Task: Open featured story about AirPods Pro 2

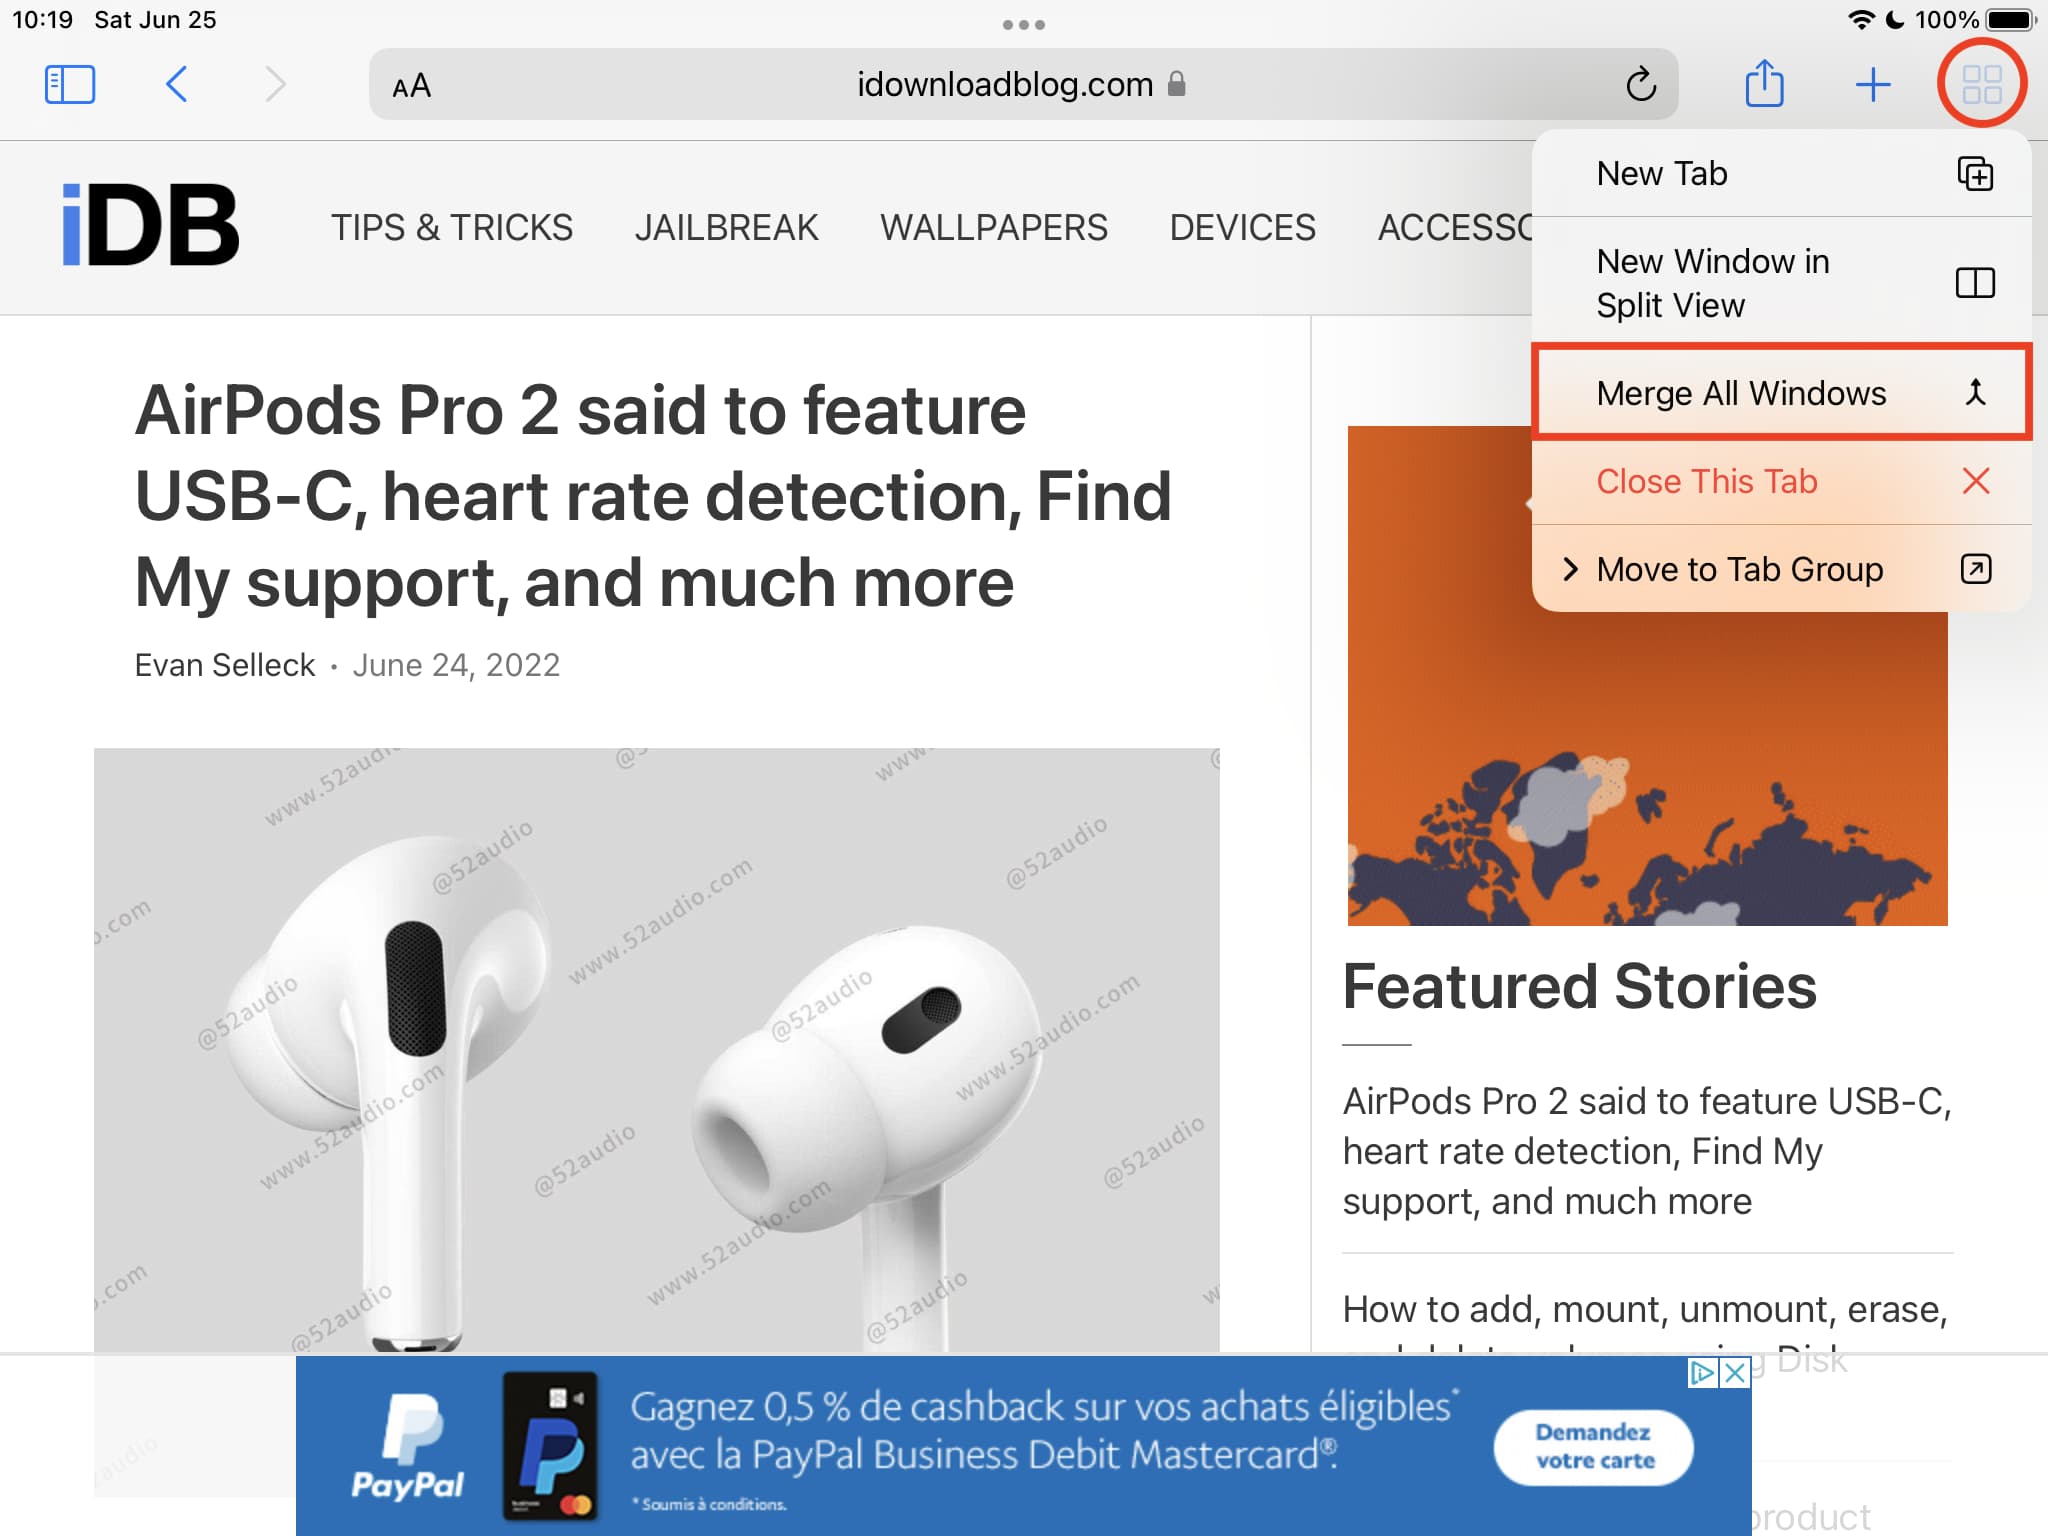Action: coord(1647,1151)
